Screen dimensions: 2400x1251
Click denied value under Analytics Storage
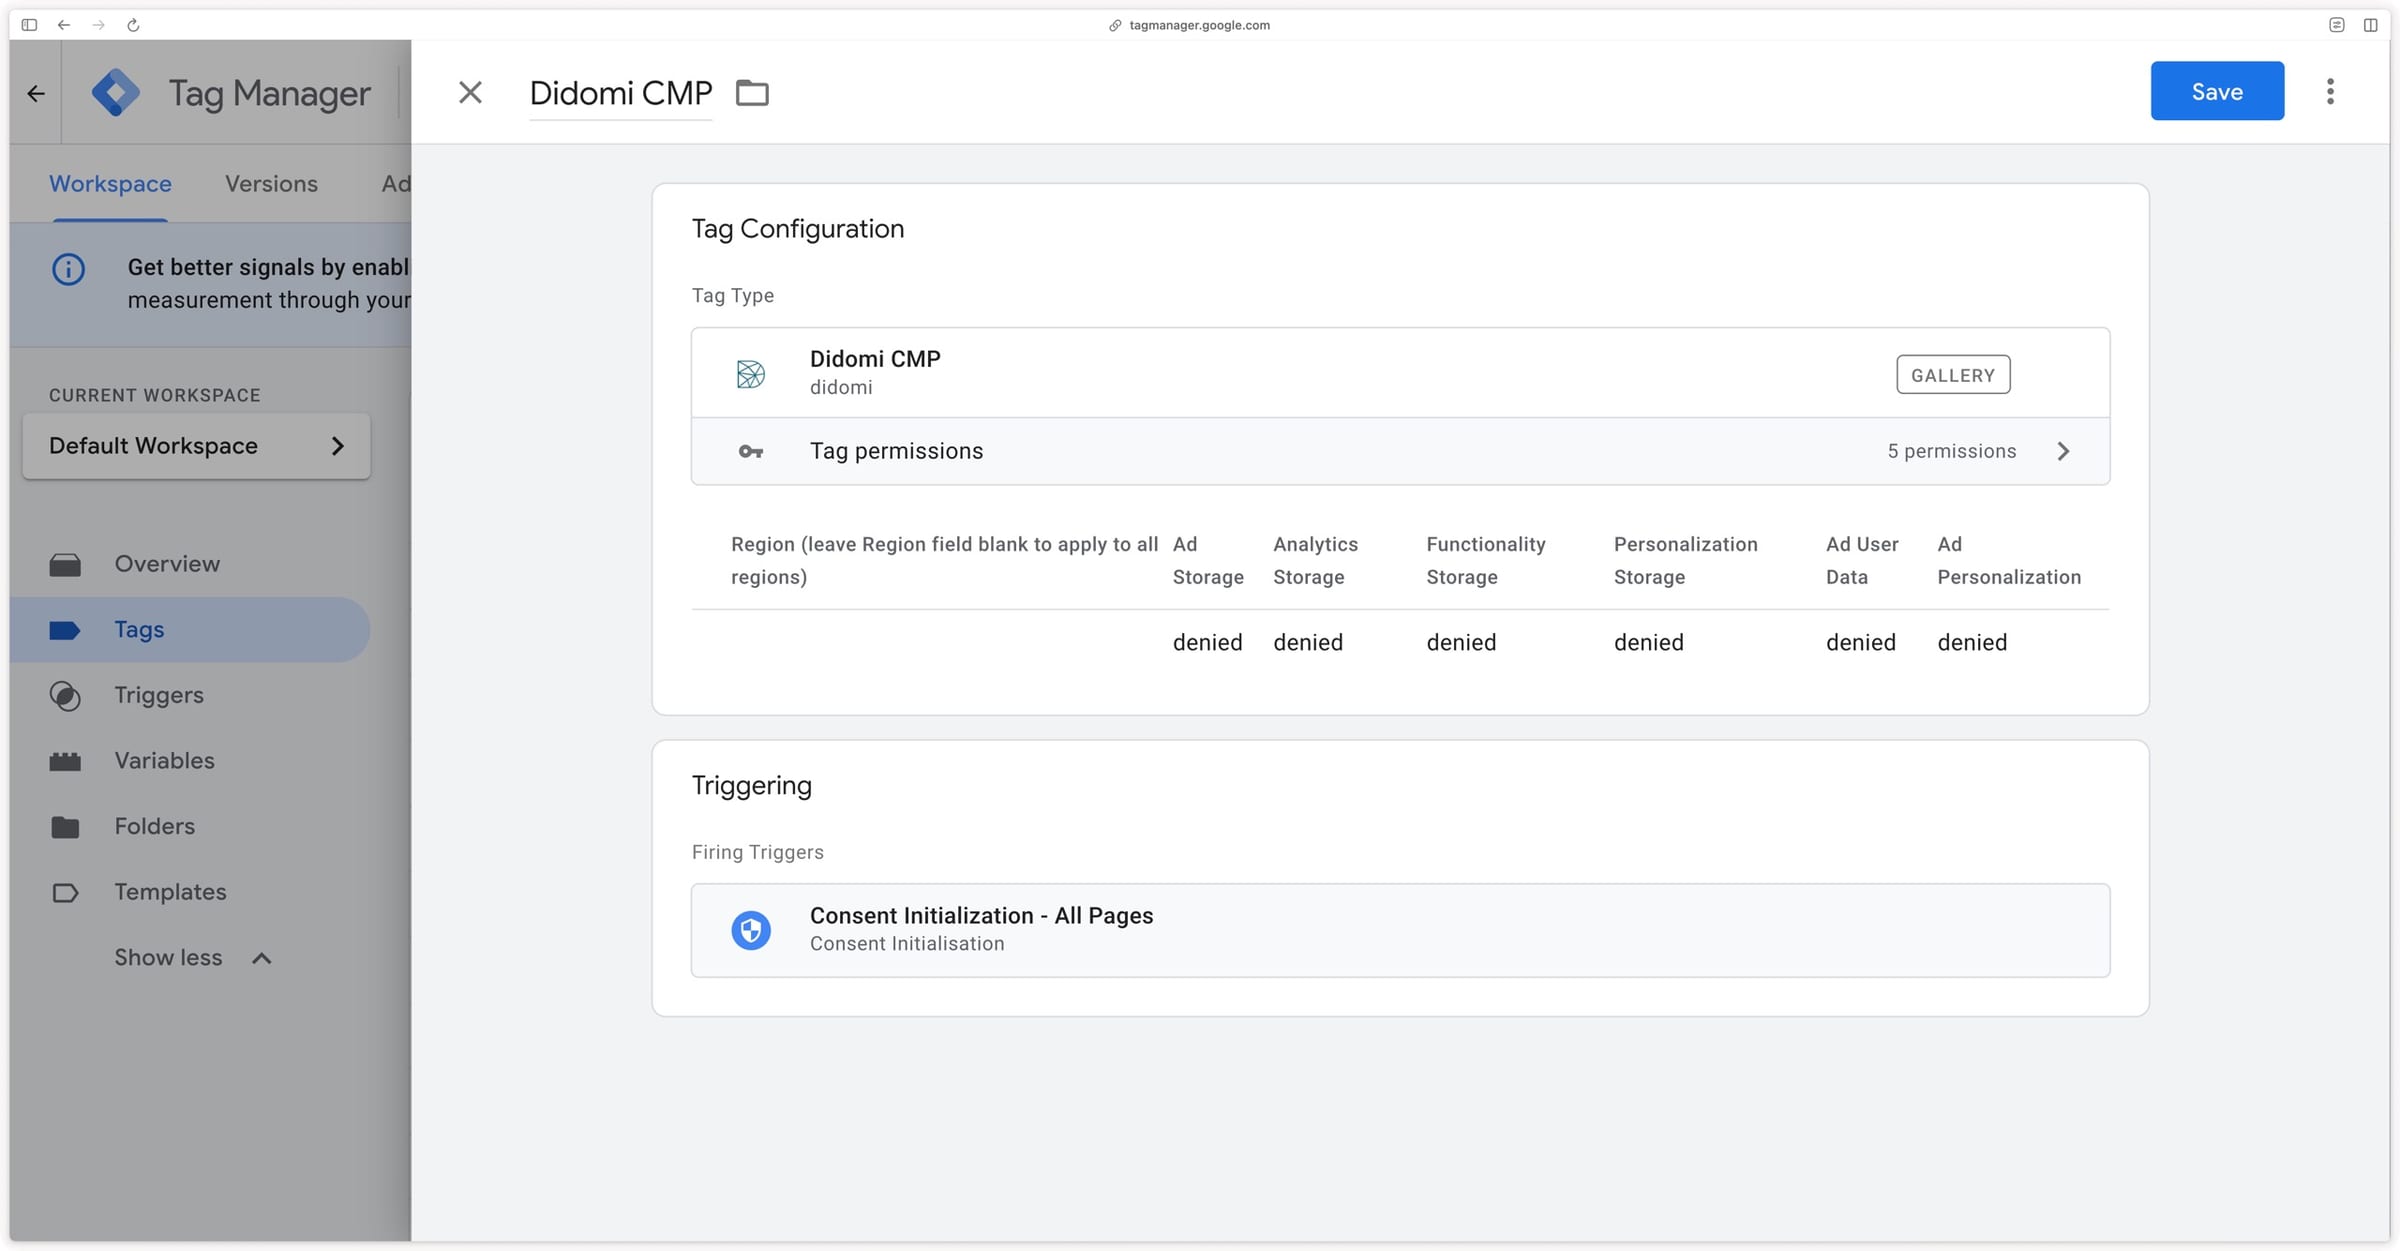(x=1308, y=642)
